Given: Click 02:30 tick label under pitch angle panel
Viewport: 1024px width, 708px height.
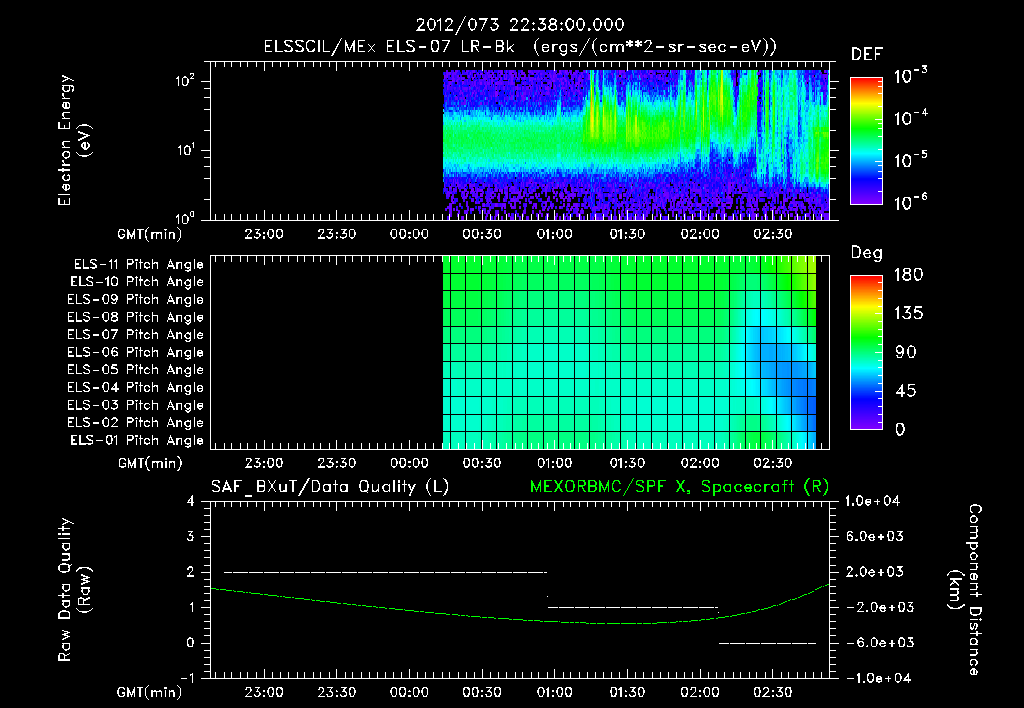Looking at the screenshot, I should tap(773, 463).
